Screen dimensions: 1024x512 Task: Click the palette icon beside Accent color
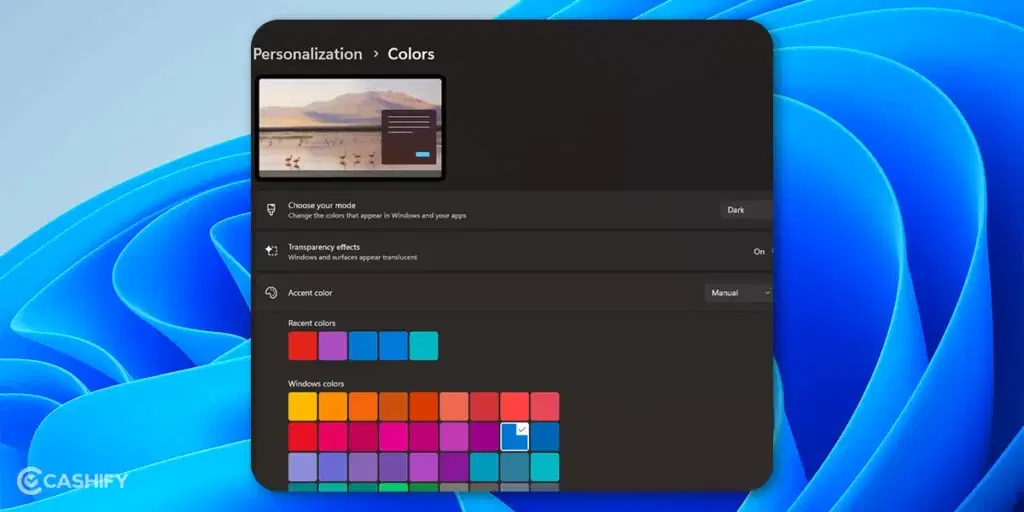tap(271, 293)
